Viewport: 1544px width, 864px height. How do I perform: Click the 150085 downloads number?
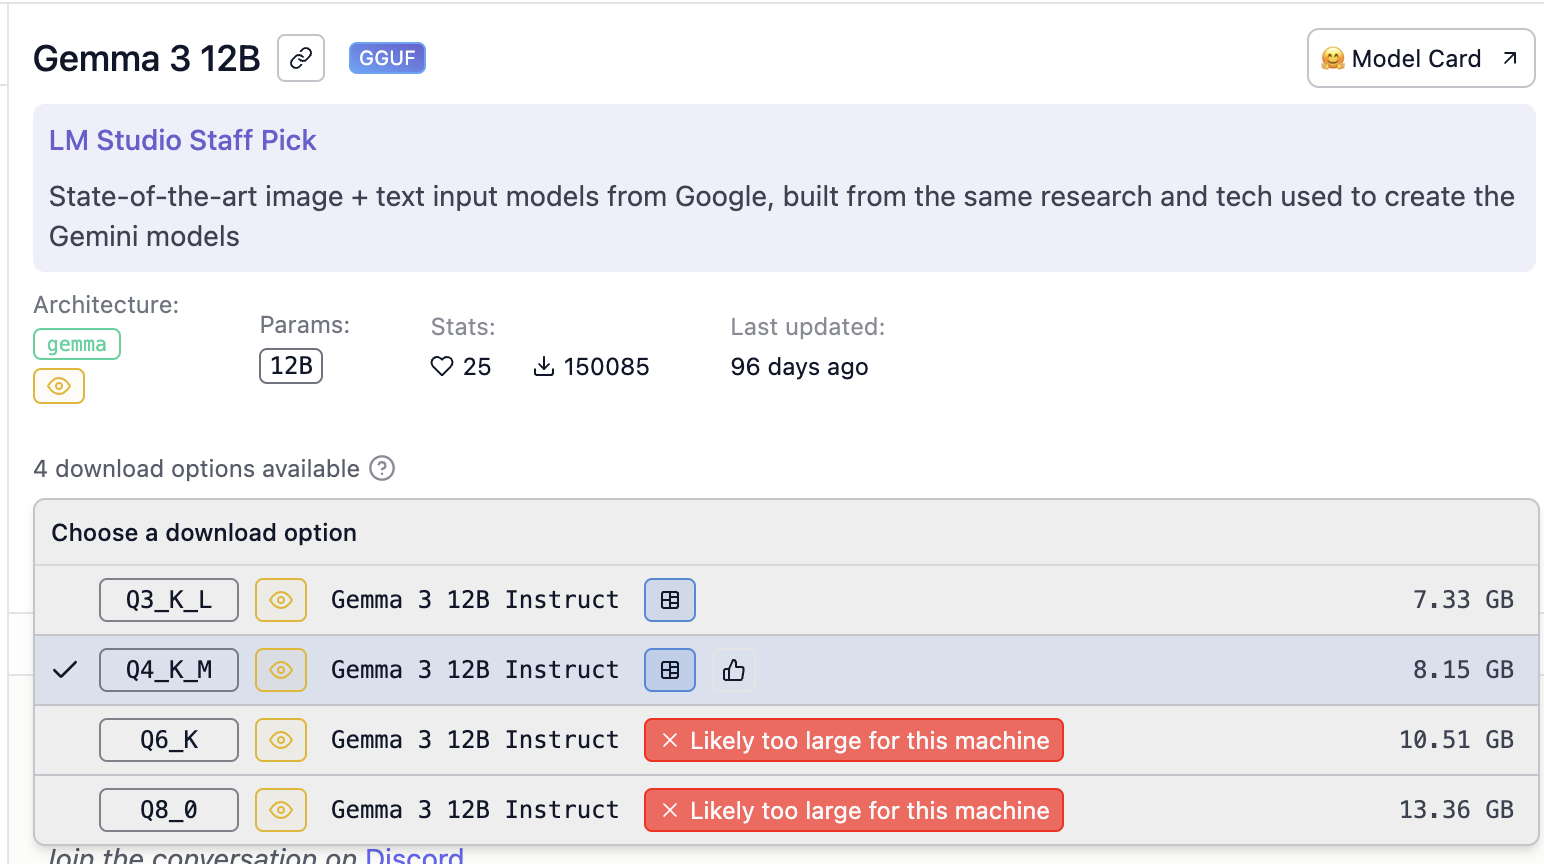pyautogui.click(x=606, y=367)
